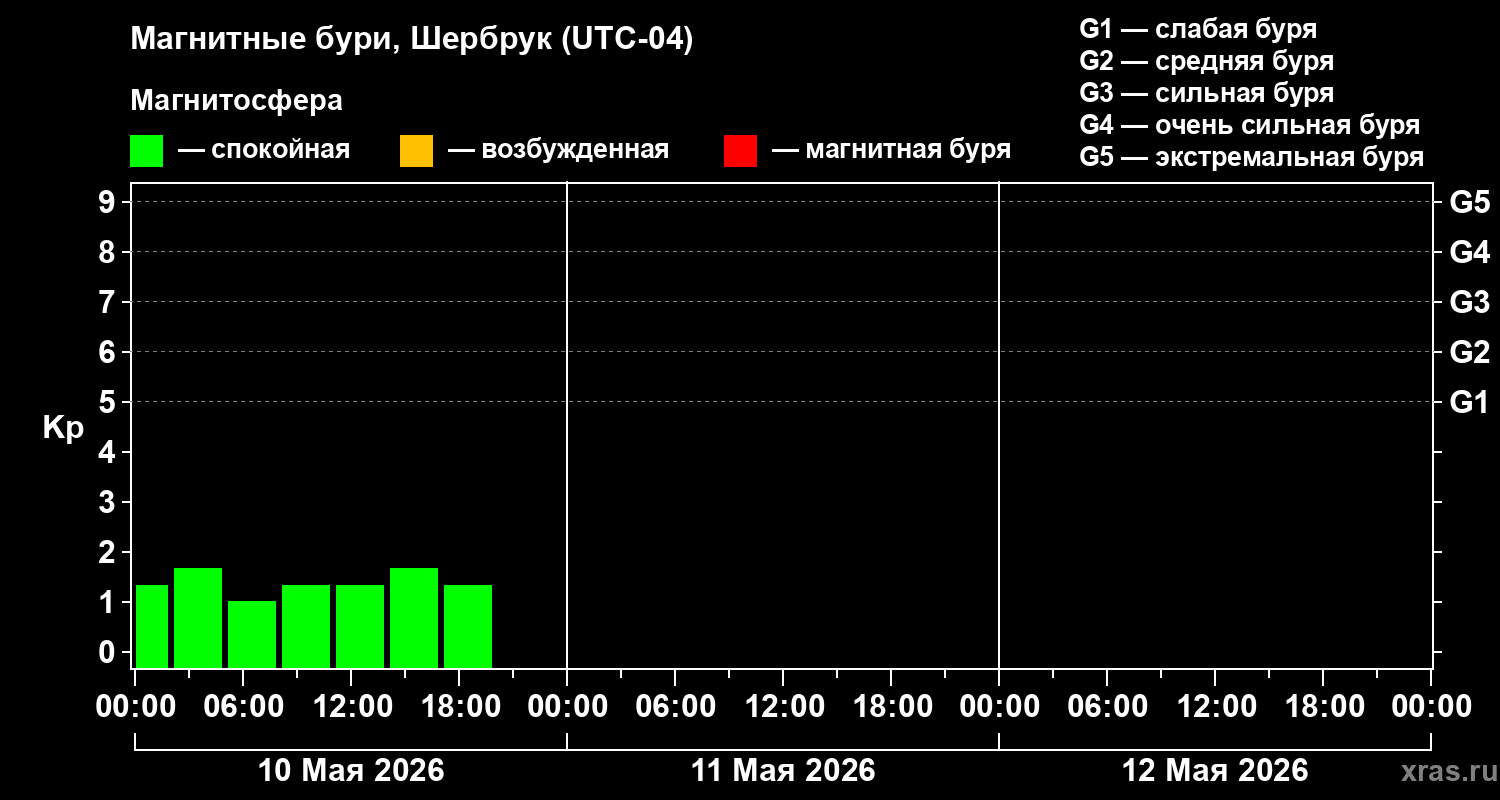Click the G5 storm level label on axis
The width and height of the screenshot is (1500, 800).
coord(1469,203)
